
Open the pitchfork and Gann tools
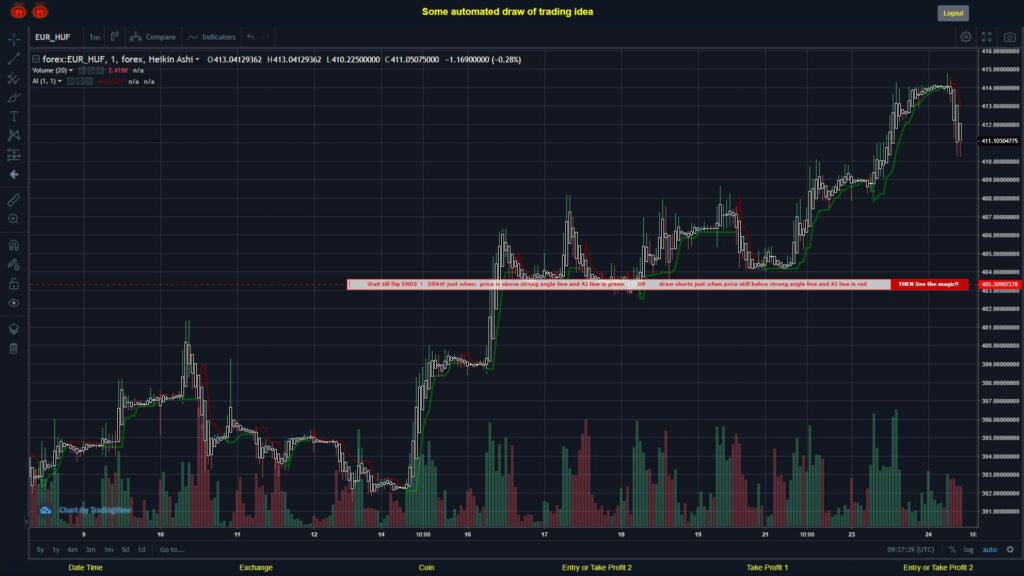[x=14, y=78]
